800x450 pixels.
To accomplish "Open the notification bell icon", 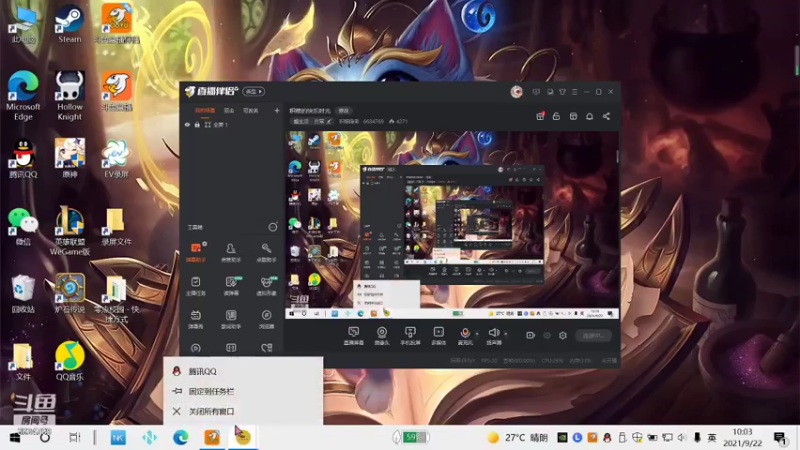I will [589, 116].
